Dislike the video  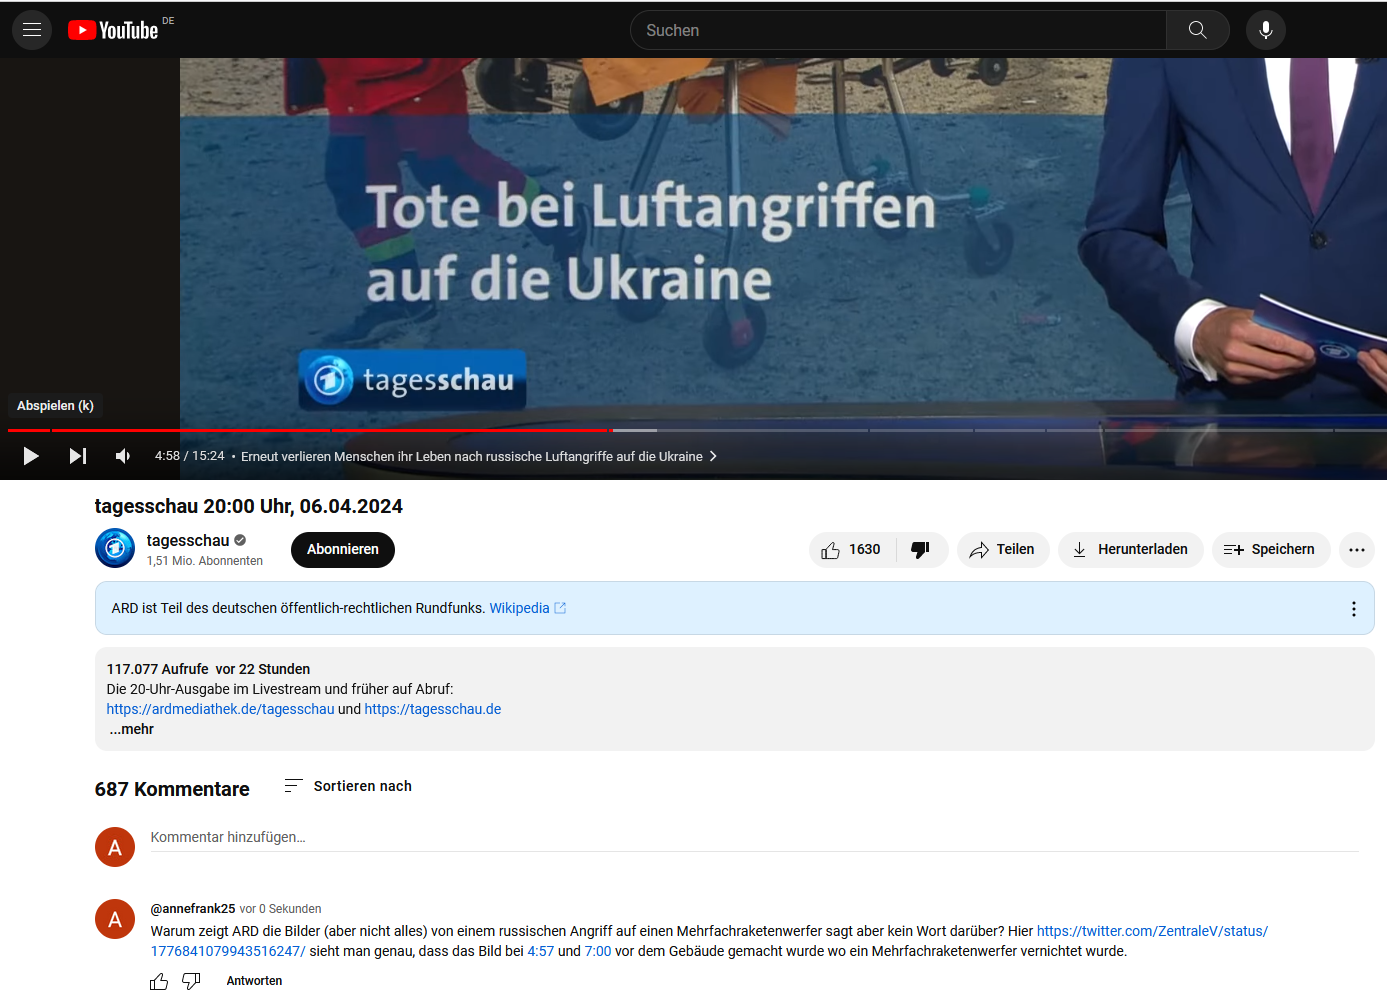tap(922, 549)
